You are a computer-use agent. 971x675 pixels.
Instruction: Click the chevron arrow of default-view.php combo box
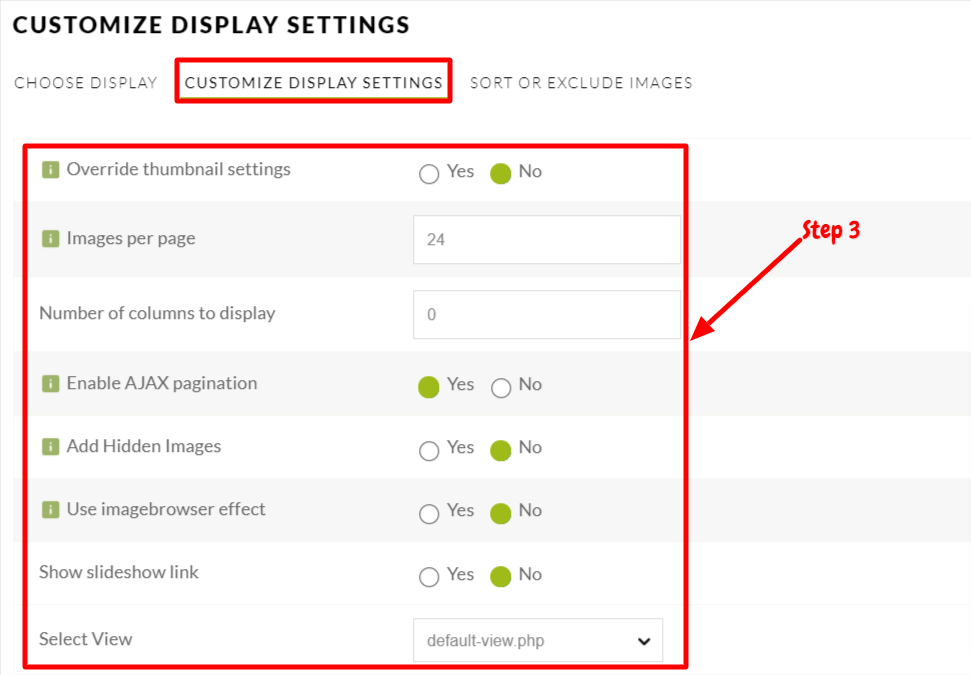pos(644,641)
